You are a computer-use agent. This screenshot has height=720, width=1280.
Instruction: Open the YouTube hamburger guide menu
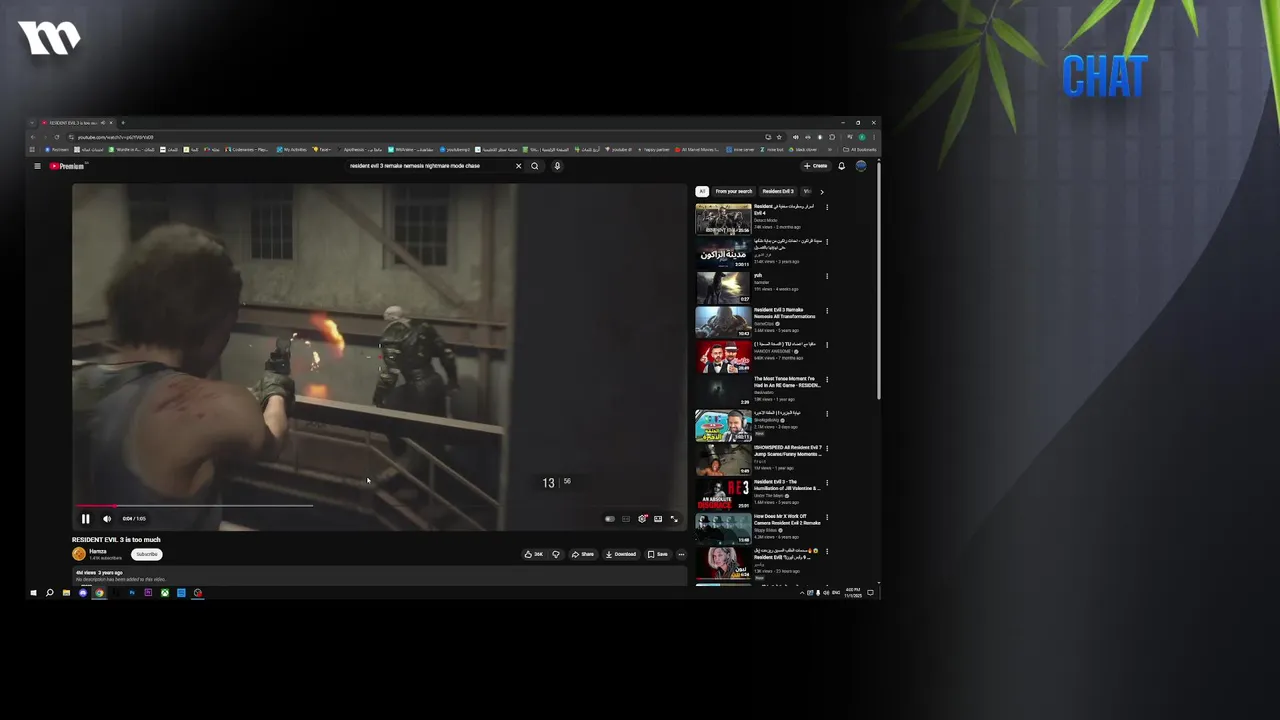[37, 166]
